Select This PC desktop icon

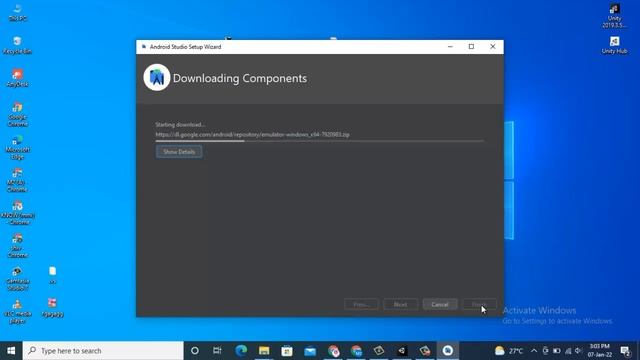pos(18,12)
